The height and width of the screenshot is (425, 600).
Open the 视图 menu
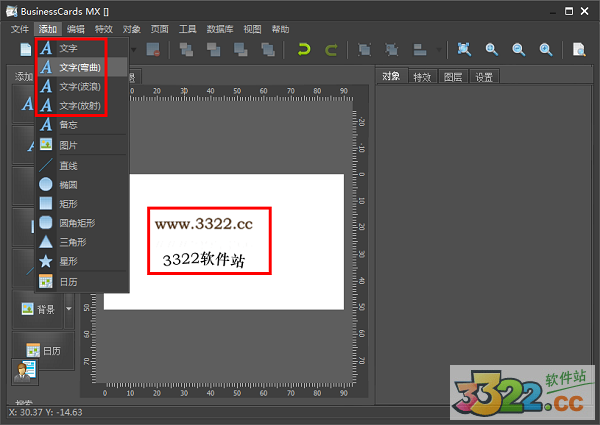click(253, 29)
